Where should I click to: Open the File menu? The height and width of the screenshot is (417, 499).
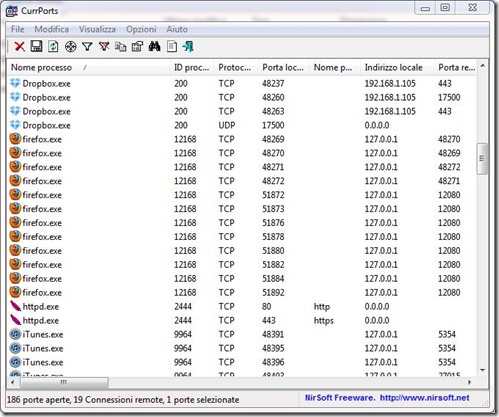tap(17, 29)
